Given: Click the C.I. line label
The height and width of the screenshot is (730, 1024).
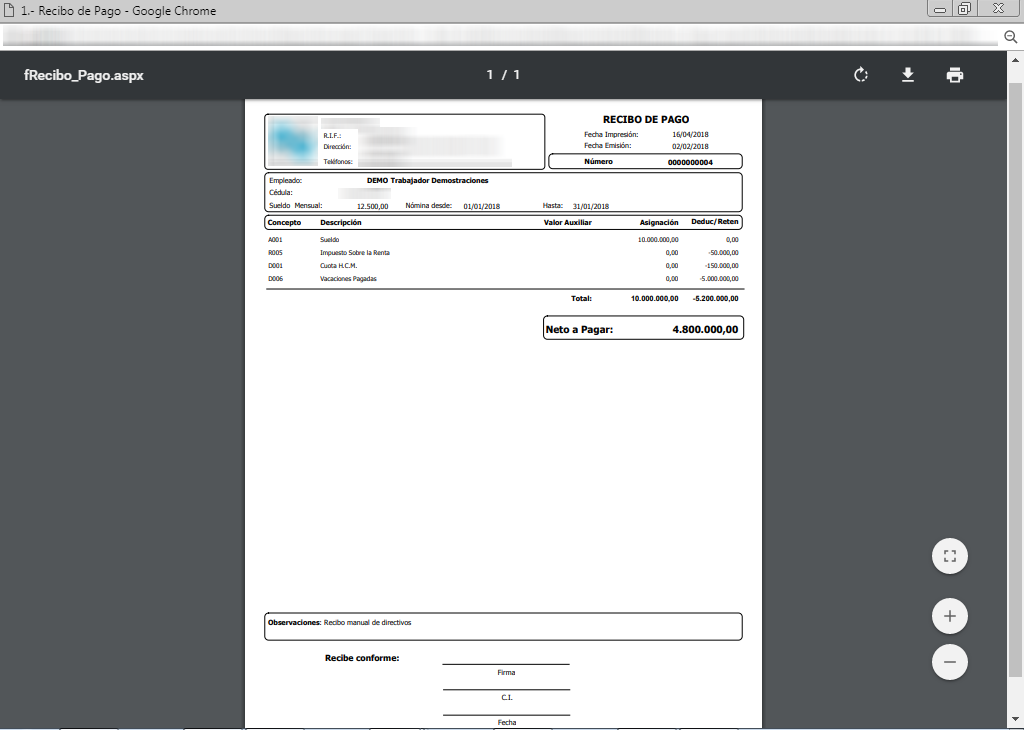Looking at the screenshot, I should pos(507,698).
